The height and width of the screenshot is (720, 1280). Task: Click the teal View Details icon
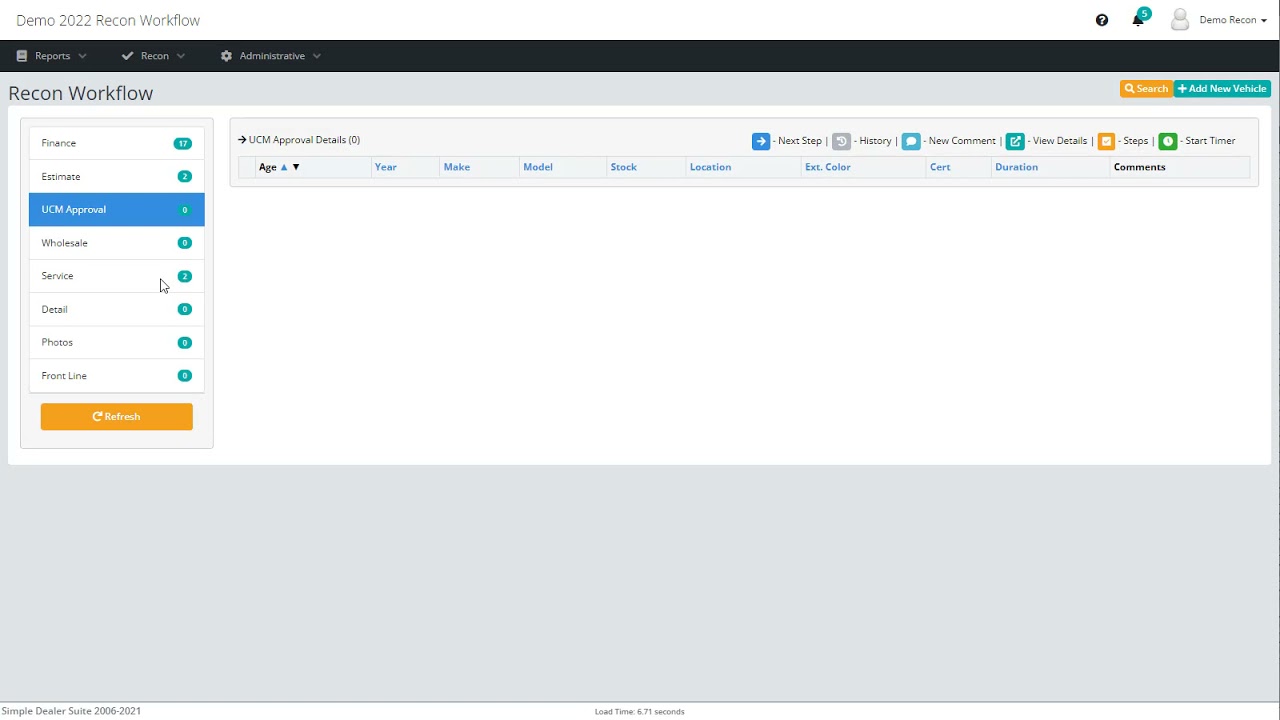1015,141
